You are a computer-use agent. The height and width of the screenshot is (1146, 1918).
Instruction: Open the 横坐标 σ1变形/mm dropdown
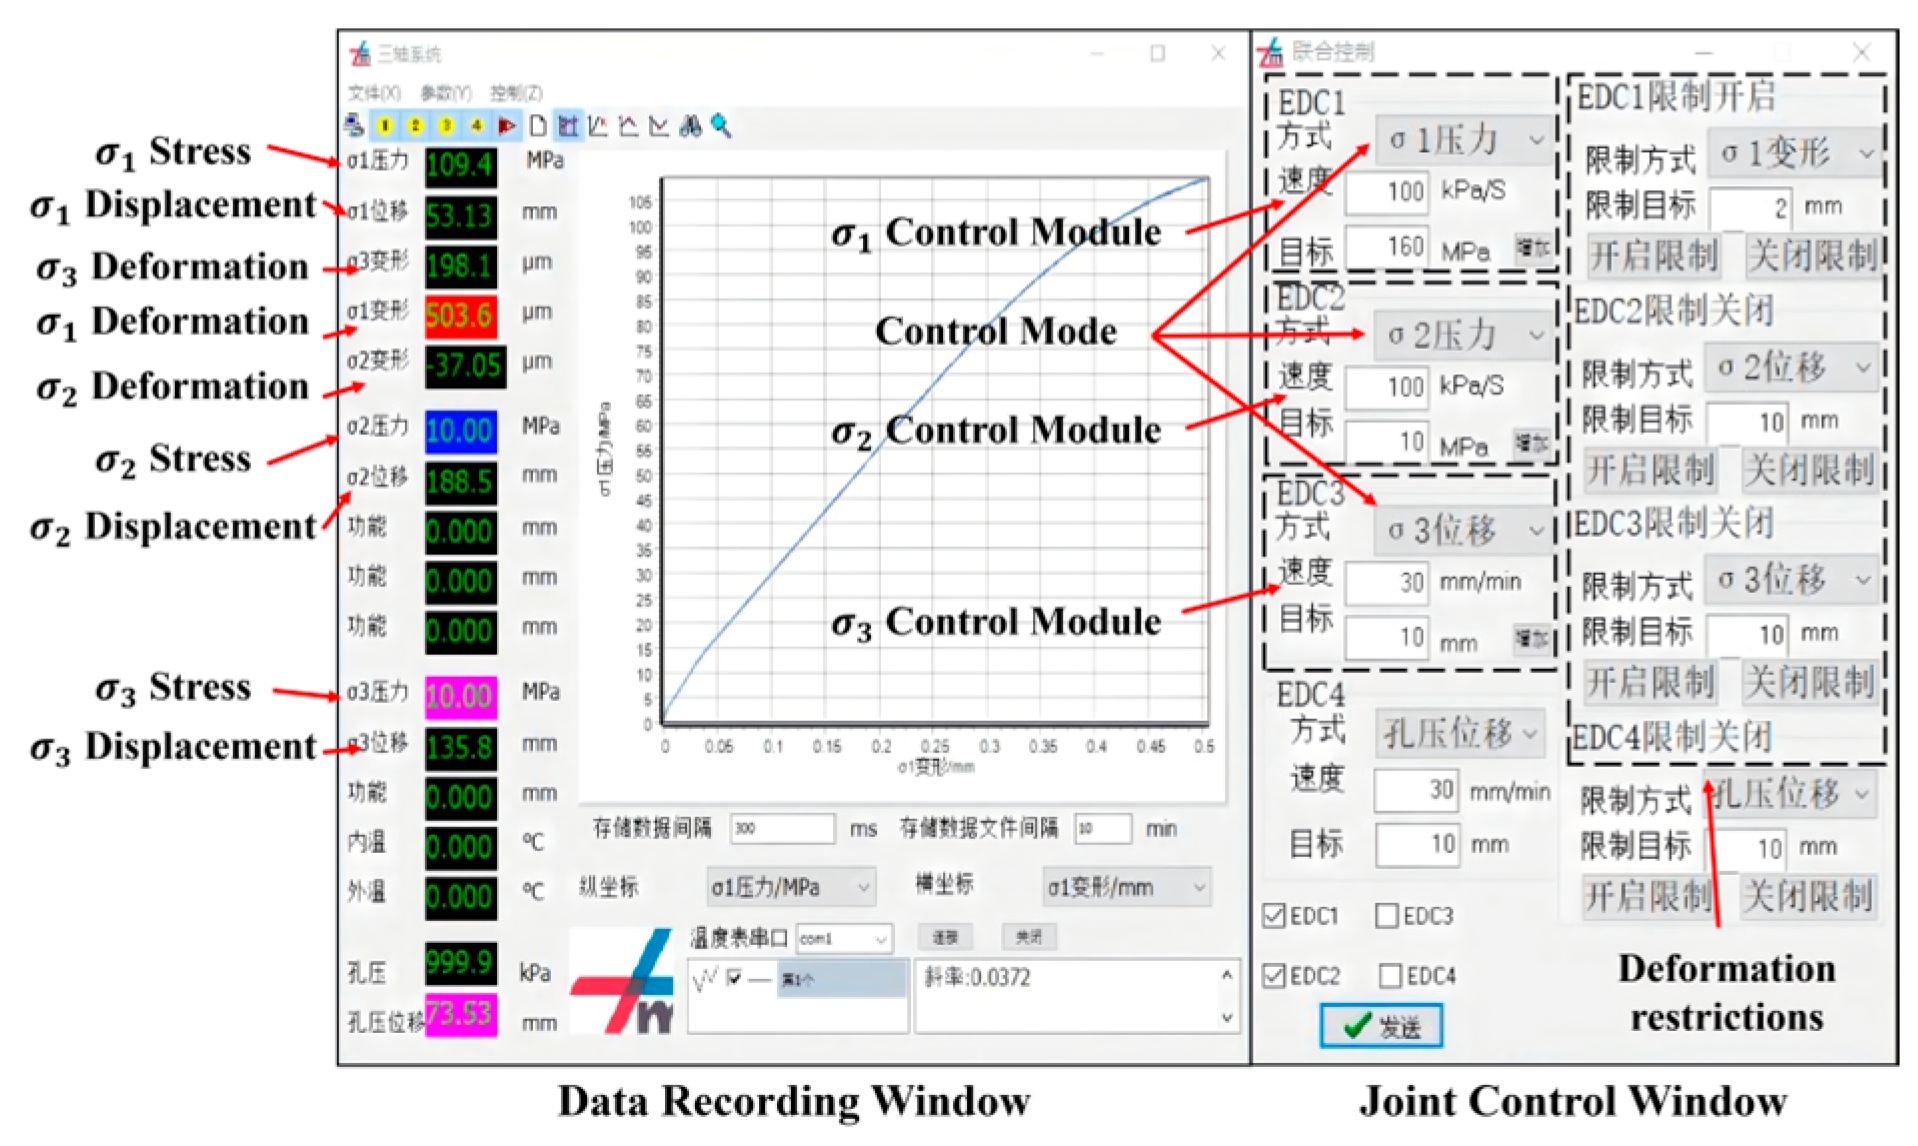pyautogui.click(x=1126, y=887)
